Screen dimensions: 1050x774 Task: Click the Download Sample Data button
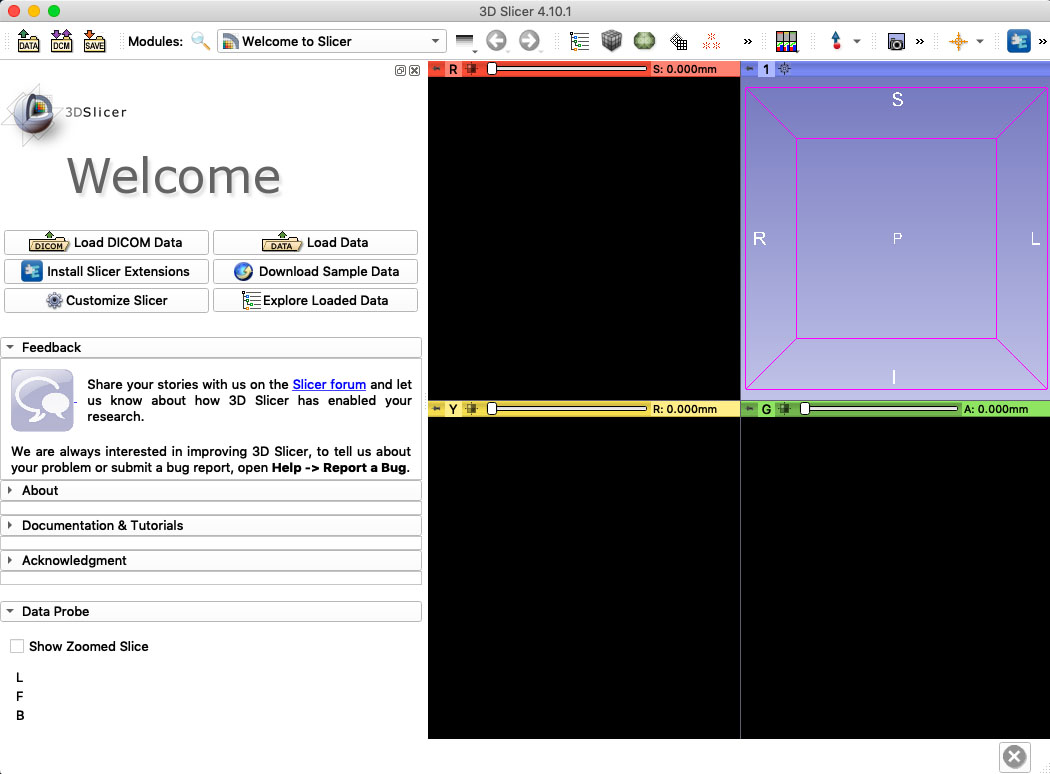(315, 271)
